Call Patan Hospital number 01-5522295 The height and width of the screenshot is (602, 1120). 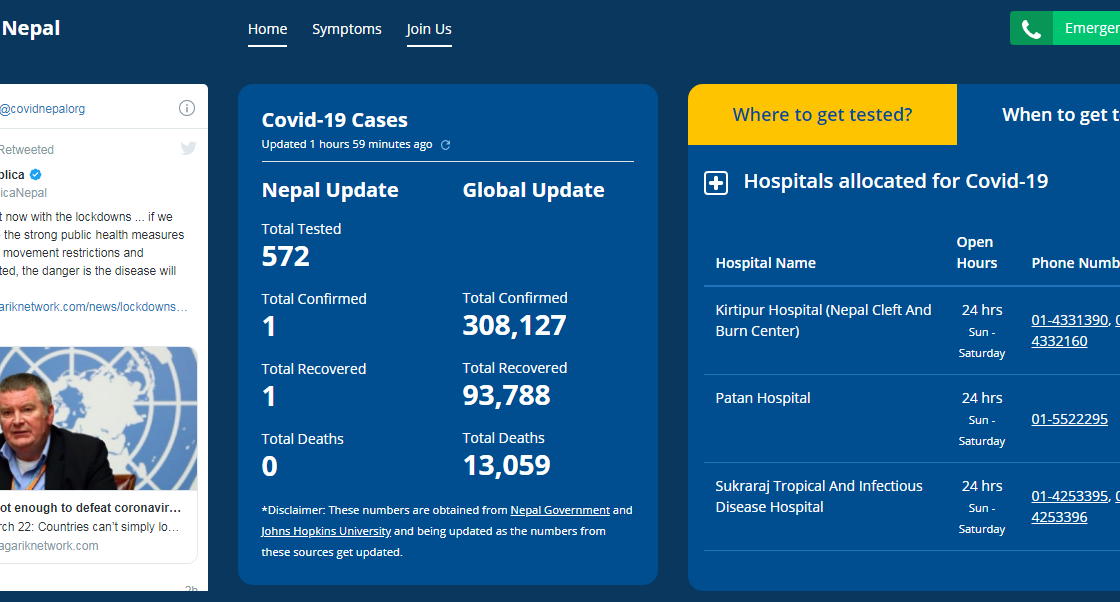[x=1069, y=419]
